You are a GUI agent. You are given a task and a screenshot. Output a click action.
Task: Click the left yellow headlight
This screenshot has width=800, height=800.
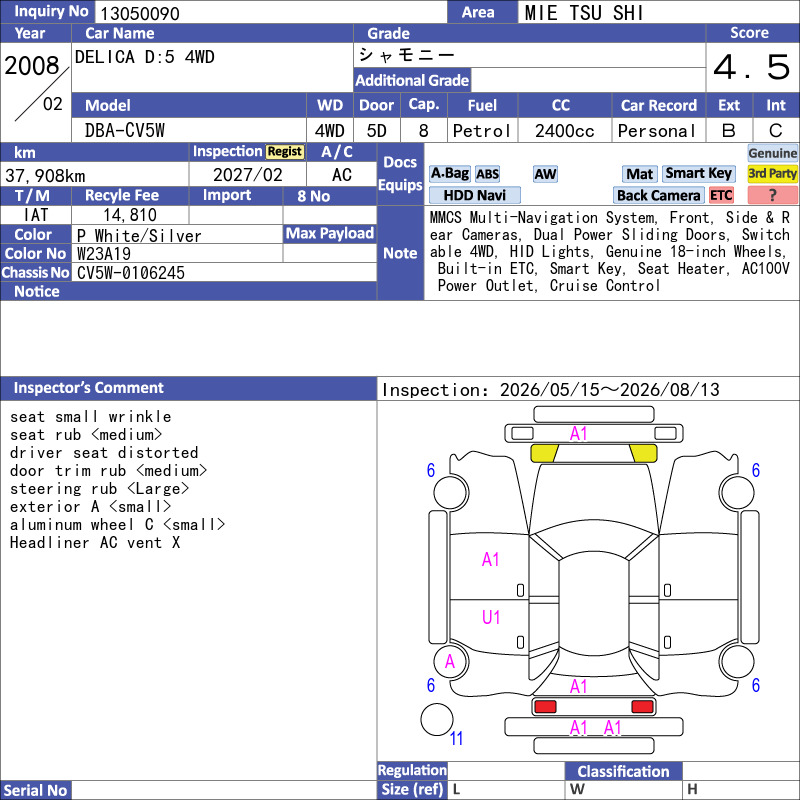click(x=544, y=454)
